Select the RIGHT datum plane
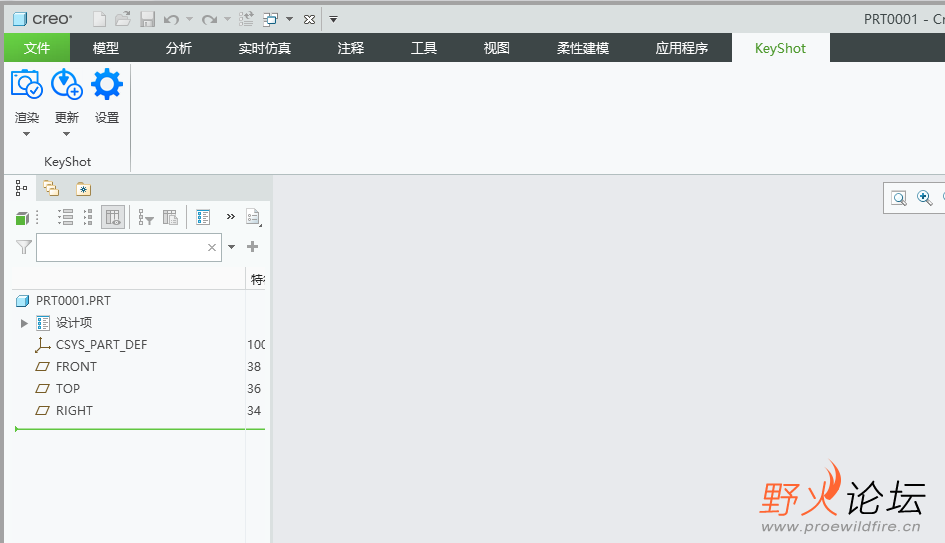The height and width of the screenshot is (543, 945). [74, 410]
